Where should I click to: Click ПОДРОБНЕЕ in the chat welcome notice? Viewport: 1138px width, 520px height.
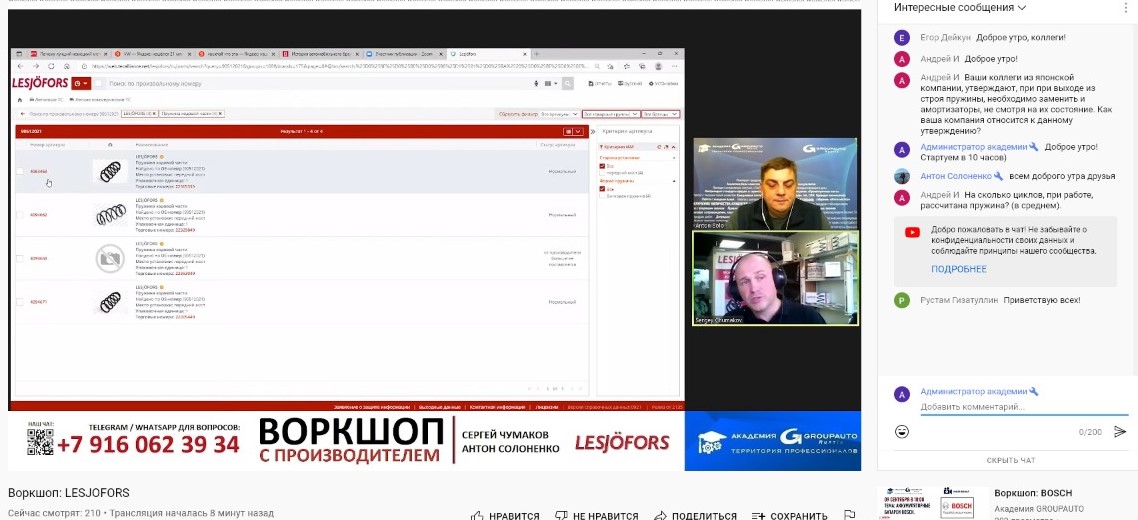959,269
